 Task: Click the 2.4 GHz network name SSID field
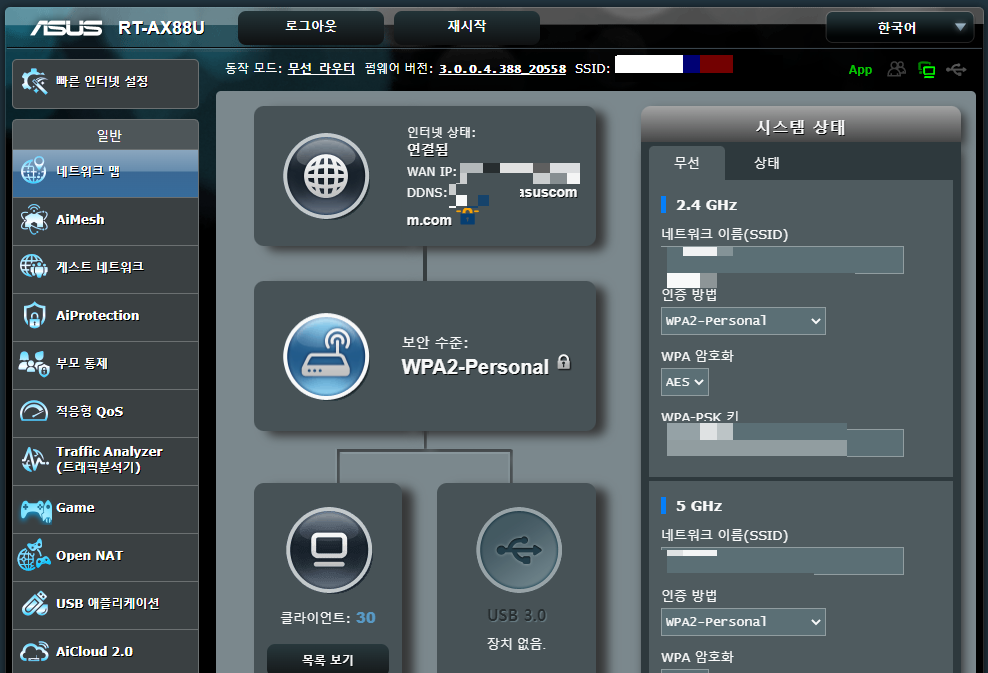(782, 260)
